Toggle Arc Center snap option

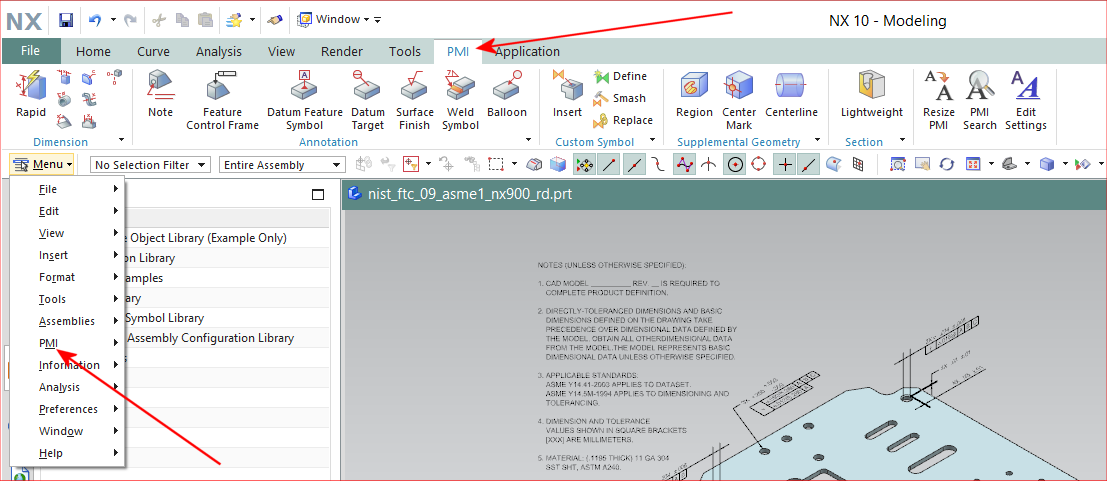click(735, 165)
